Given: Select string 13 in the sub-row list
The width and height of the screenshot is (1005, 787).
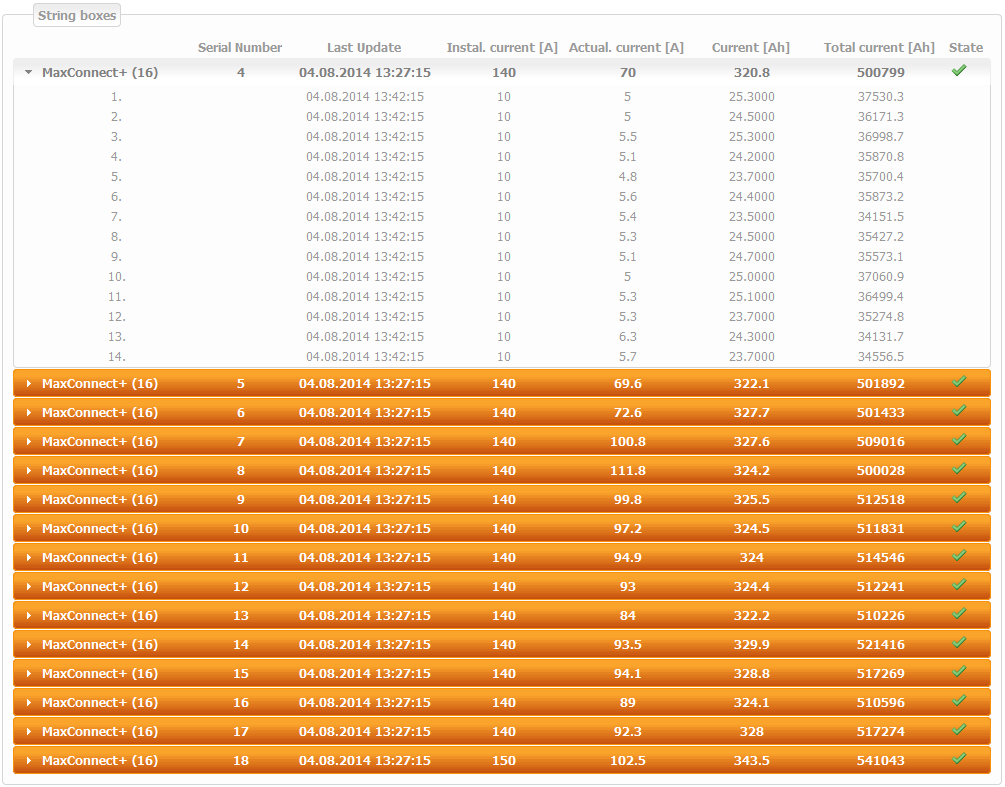Looking at the screenshot, I should (117, 336).
